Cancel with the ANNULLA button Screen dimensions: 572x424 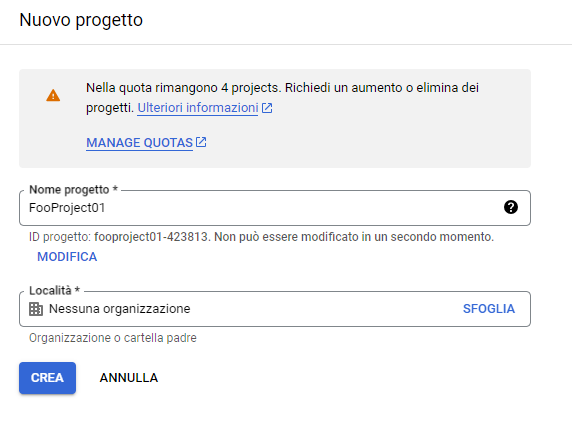point(129,378)
